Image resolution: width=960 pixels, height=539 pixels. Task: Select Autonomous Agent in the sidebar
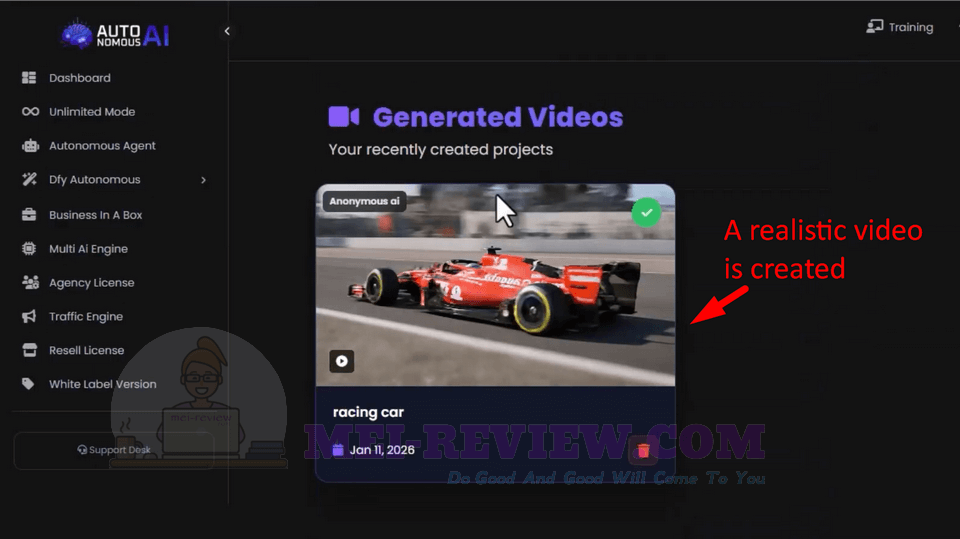point(102,146)
